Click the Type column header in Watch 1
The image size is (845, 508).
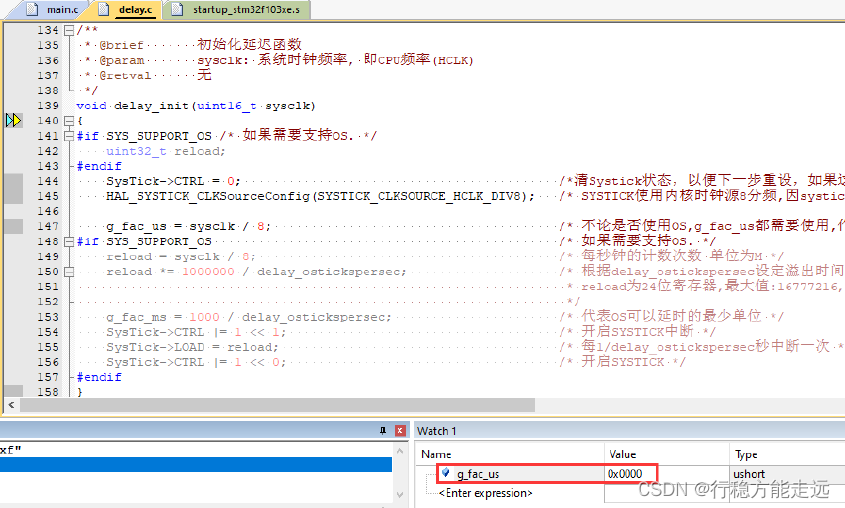(746, 454)
